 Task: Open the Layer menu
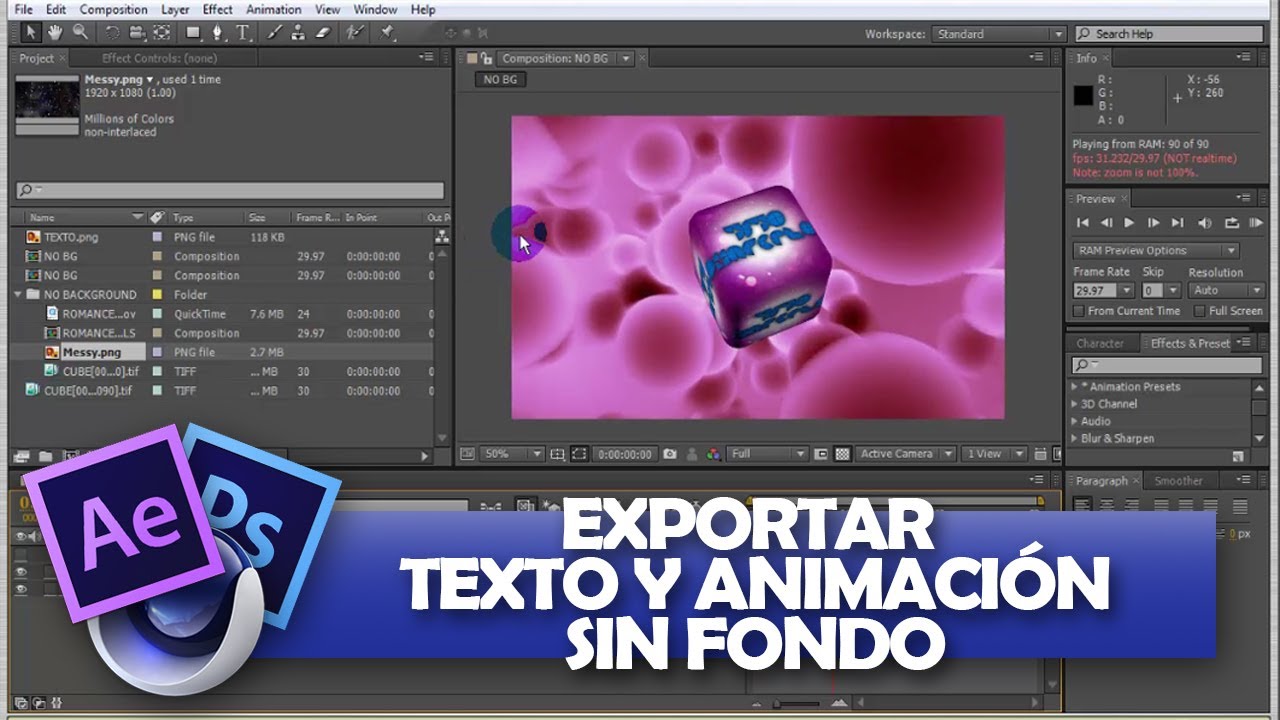[175, 9]
